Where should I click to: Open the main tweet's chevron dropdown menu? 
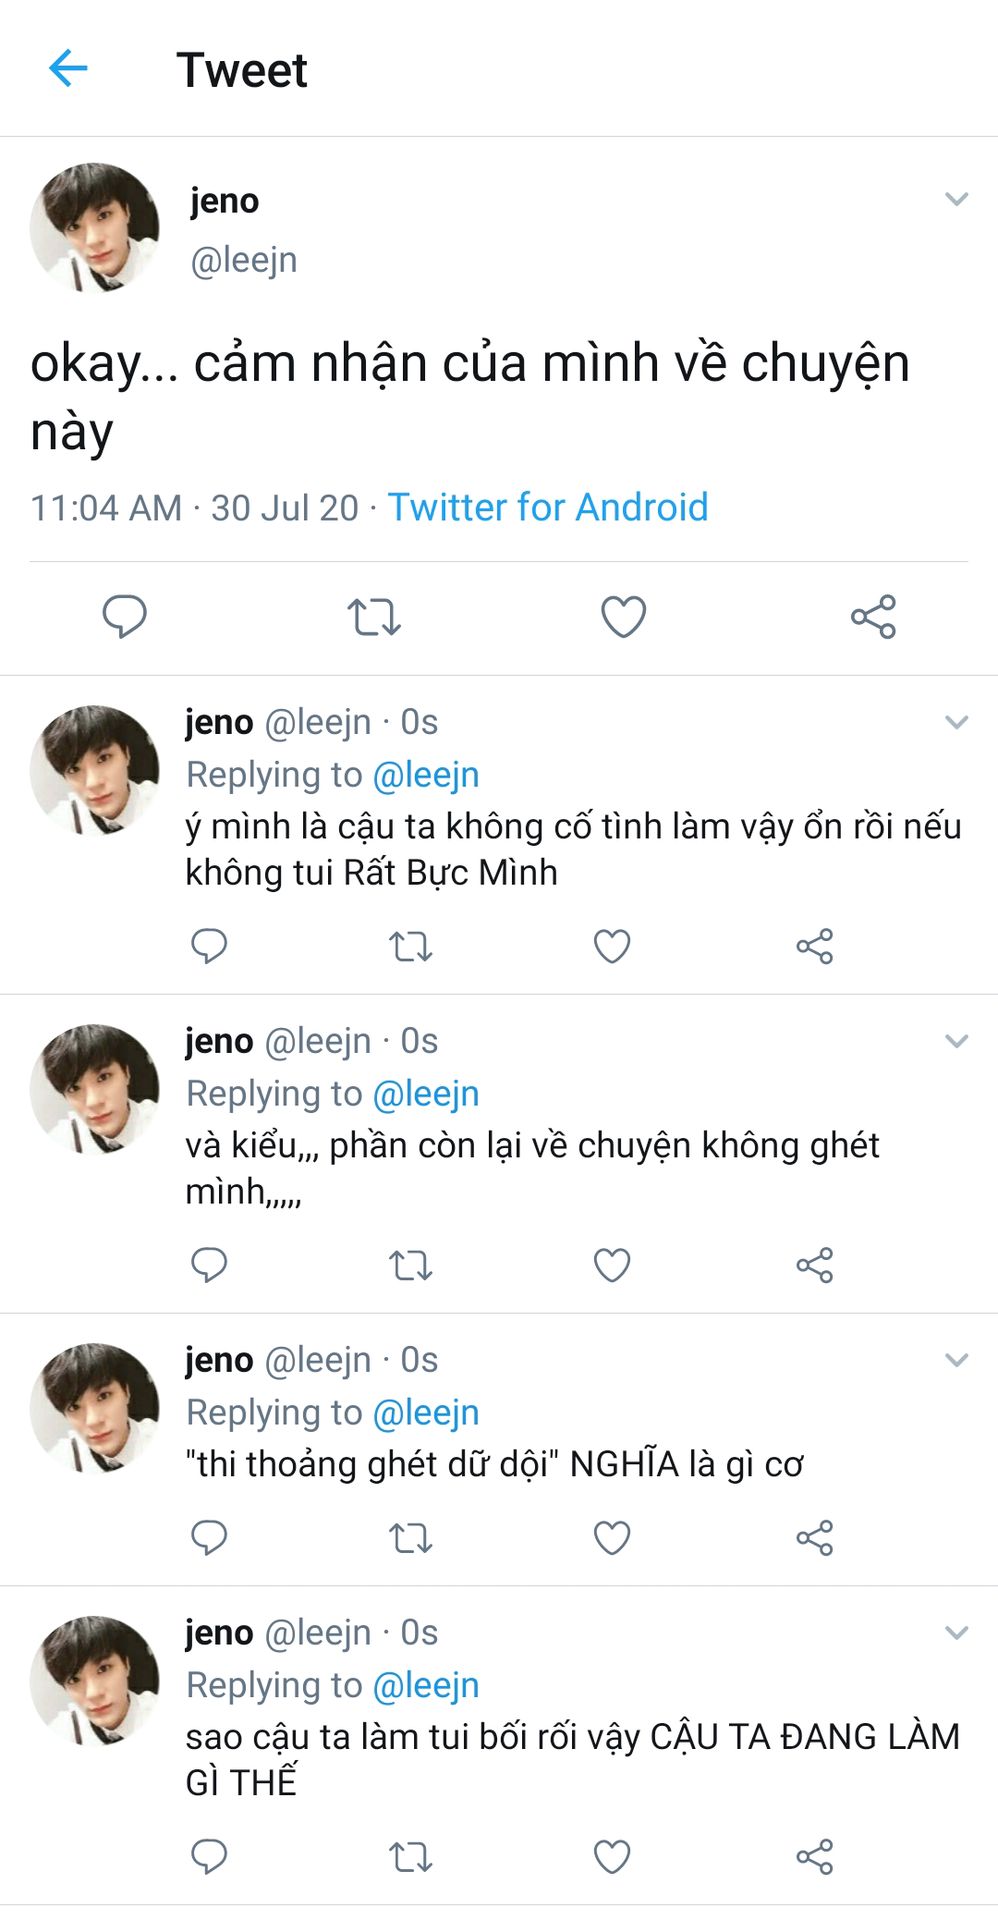pos(957,199)
